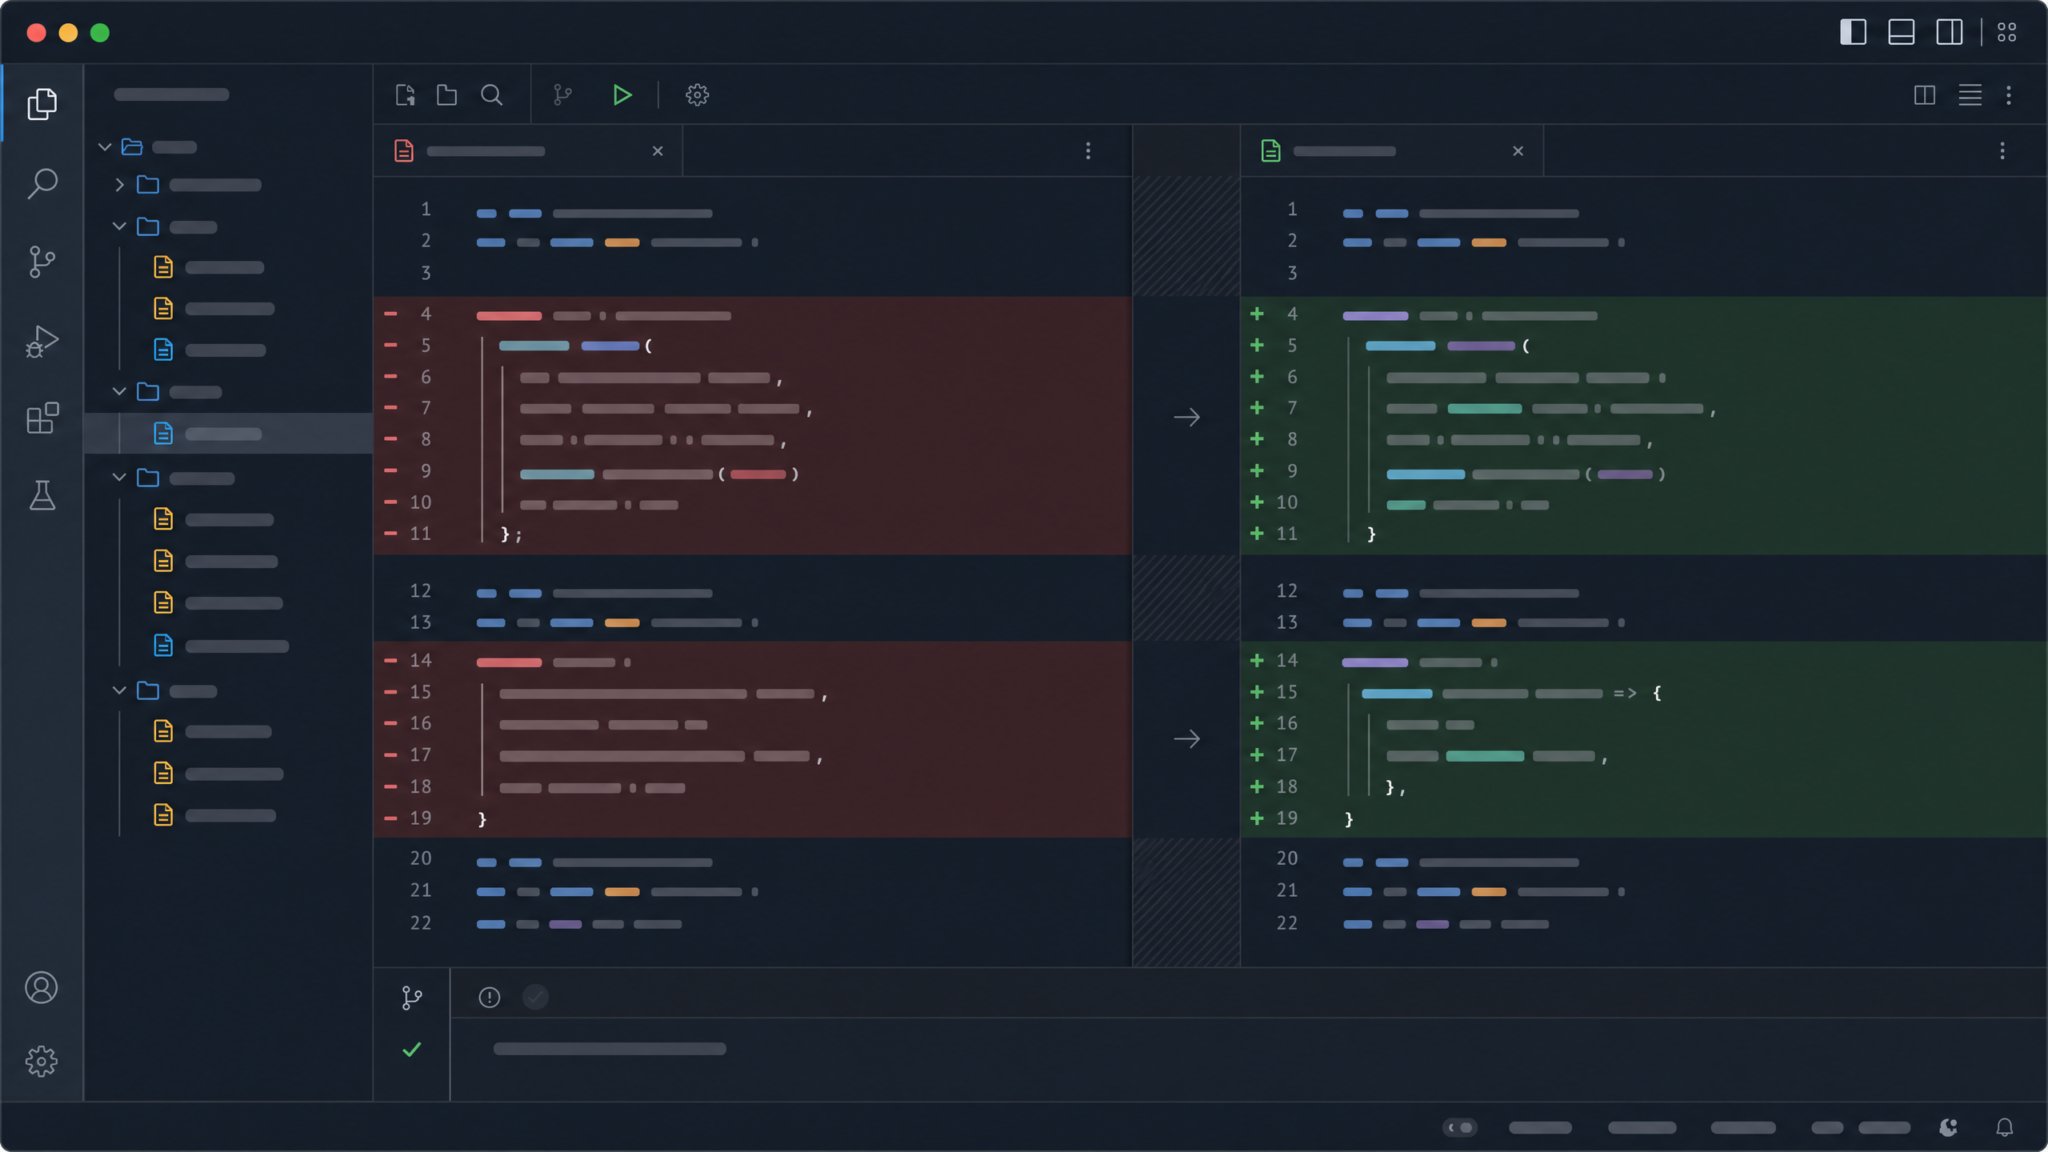Open the customize layout grid icon

[x=2007, y=32]
